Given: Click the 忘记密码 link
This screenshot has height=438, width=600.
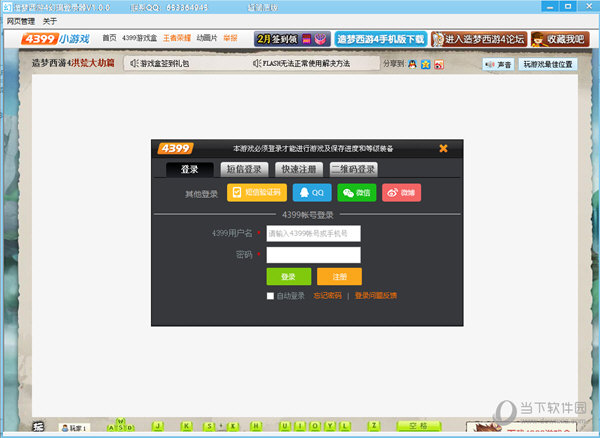Looking at the screenshot, I should coord(328,296).
